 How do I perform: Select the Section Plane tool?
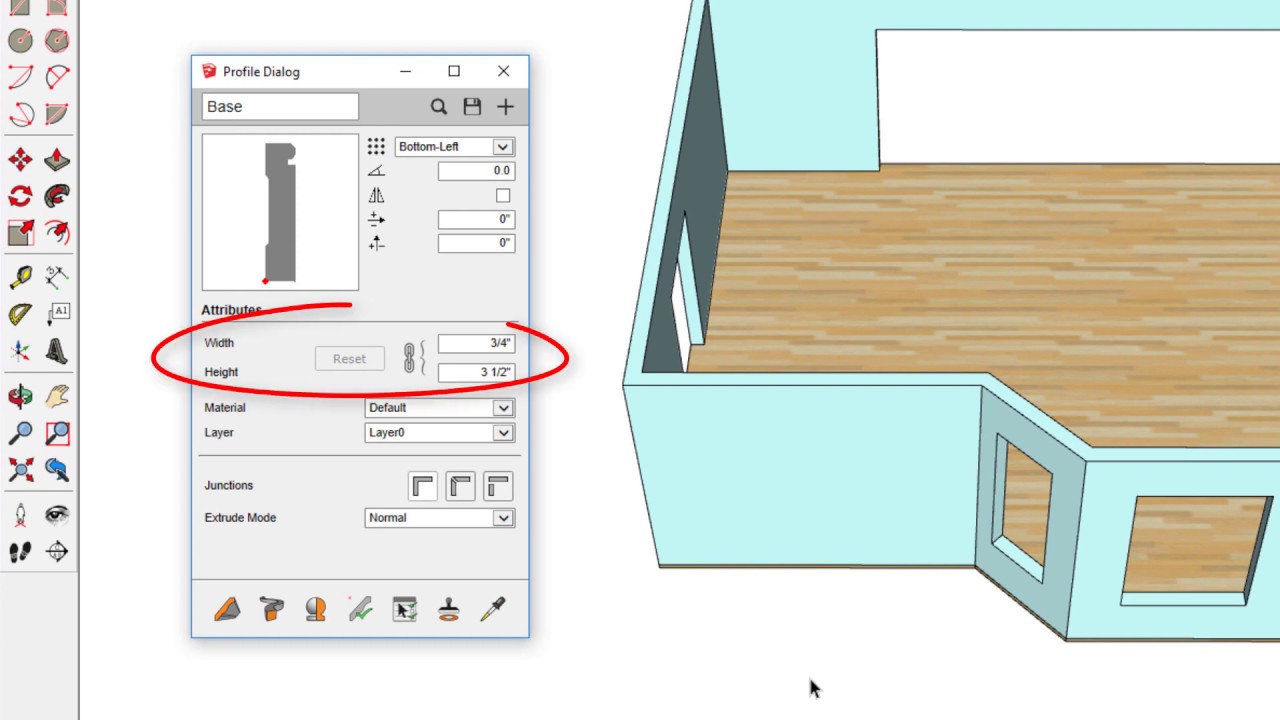(x=57, y=551)
